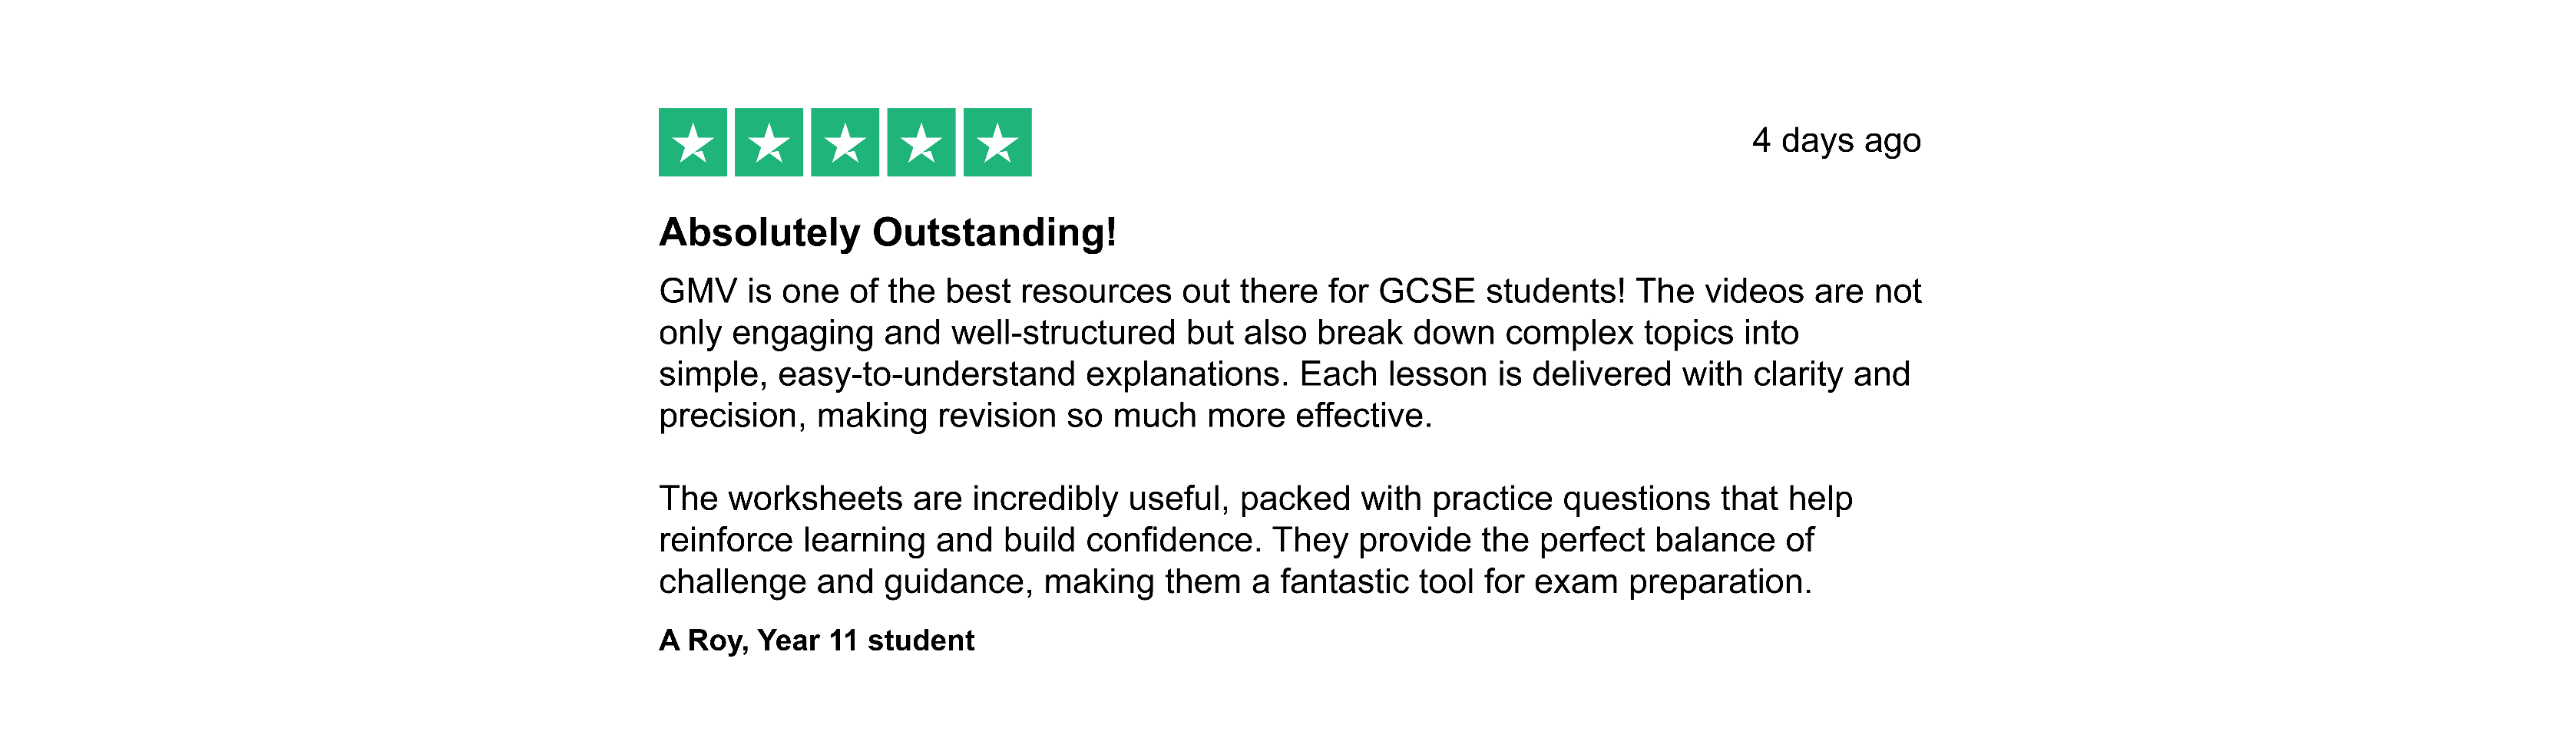
Task: Click the fourth green star icon
Action: click(x=921, y=142)
